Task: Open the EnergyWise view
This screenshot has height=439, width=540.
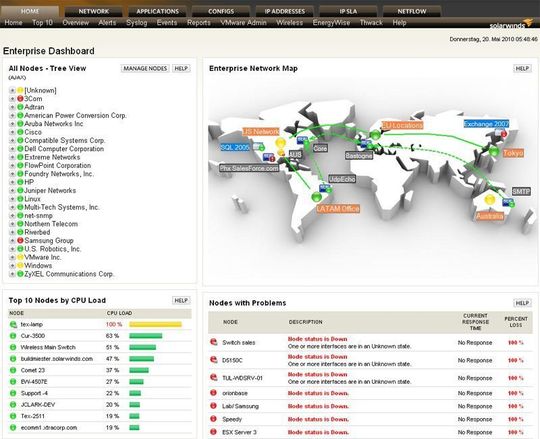Action: point(331,23)
